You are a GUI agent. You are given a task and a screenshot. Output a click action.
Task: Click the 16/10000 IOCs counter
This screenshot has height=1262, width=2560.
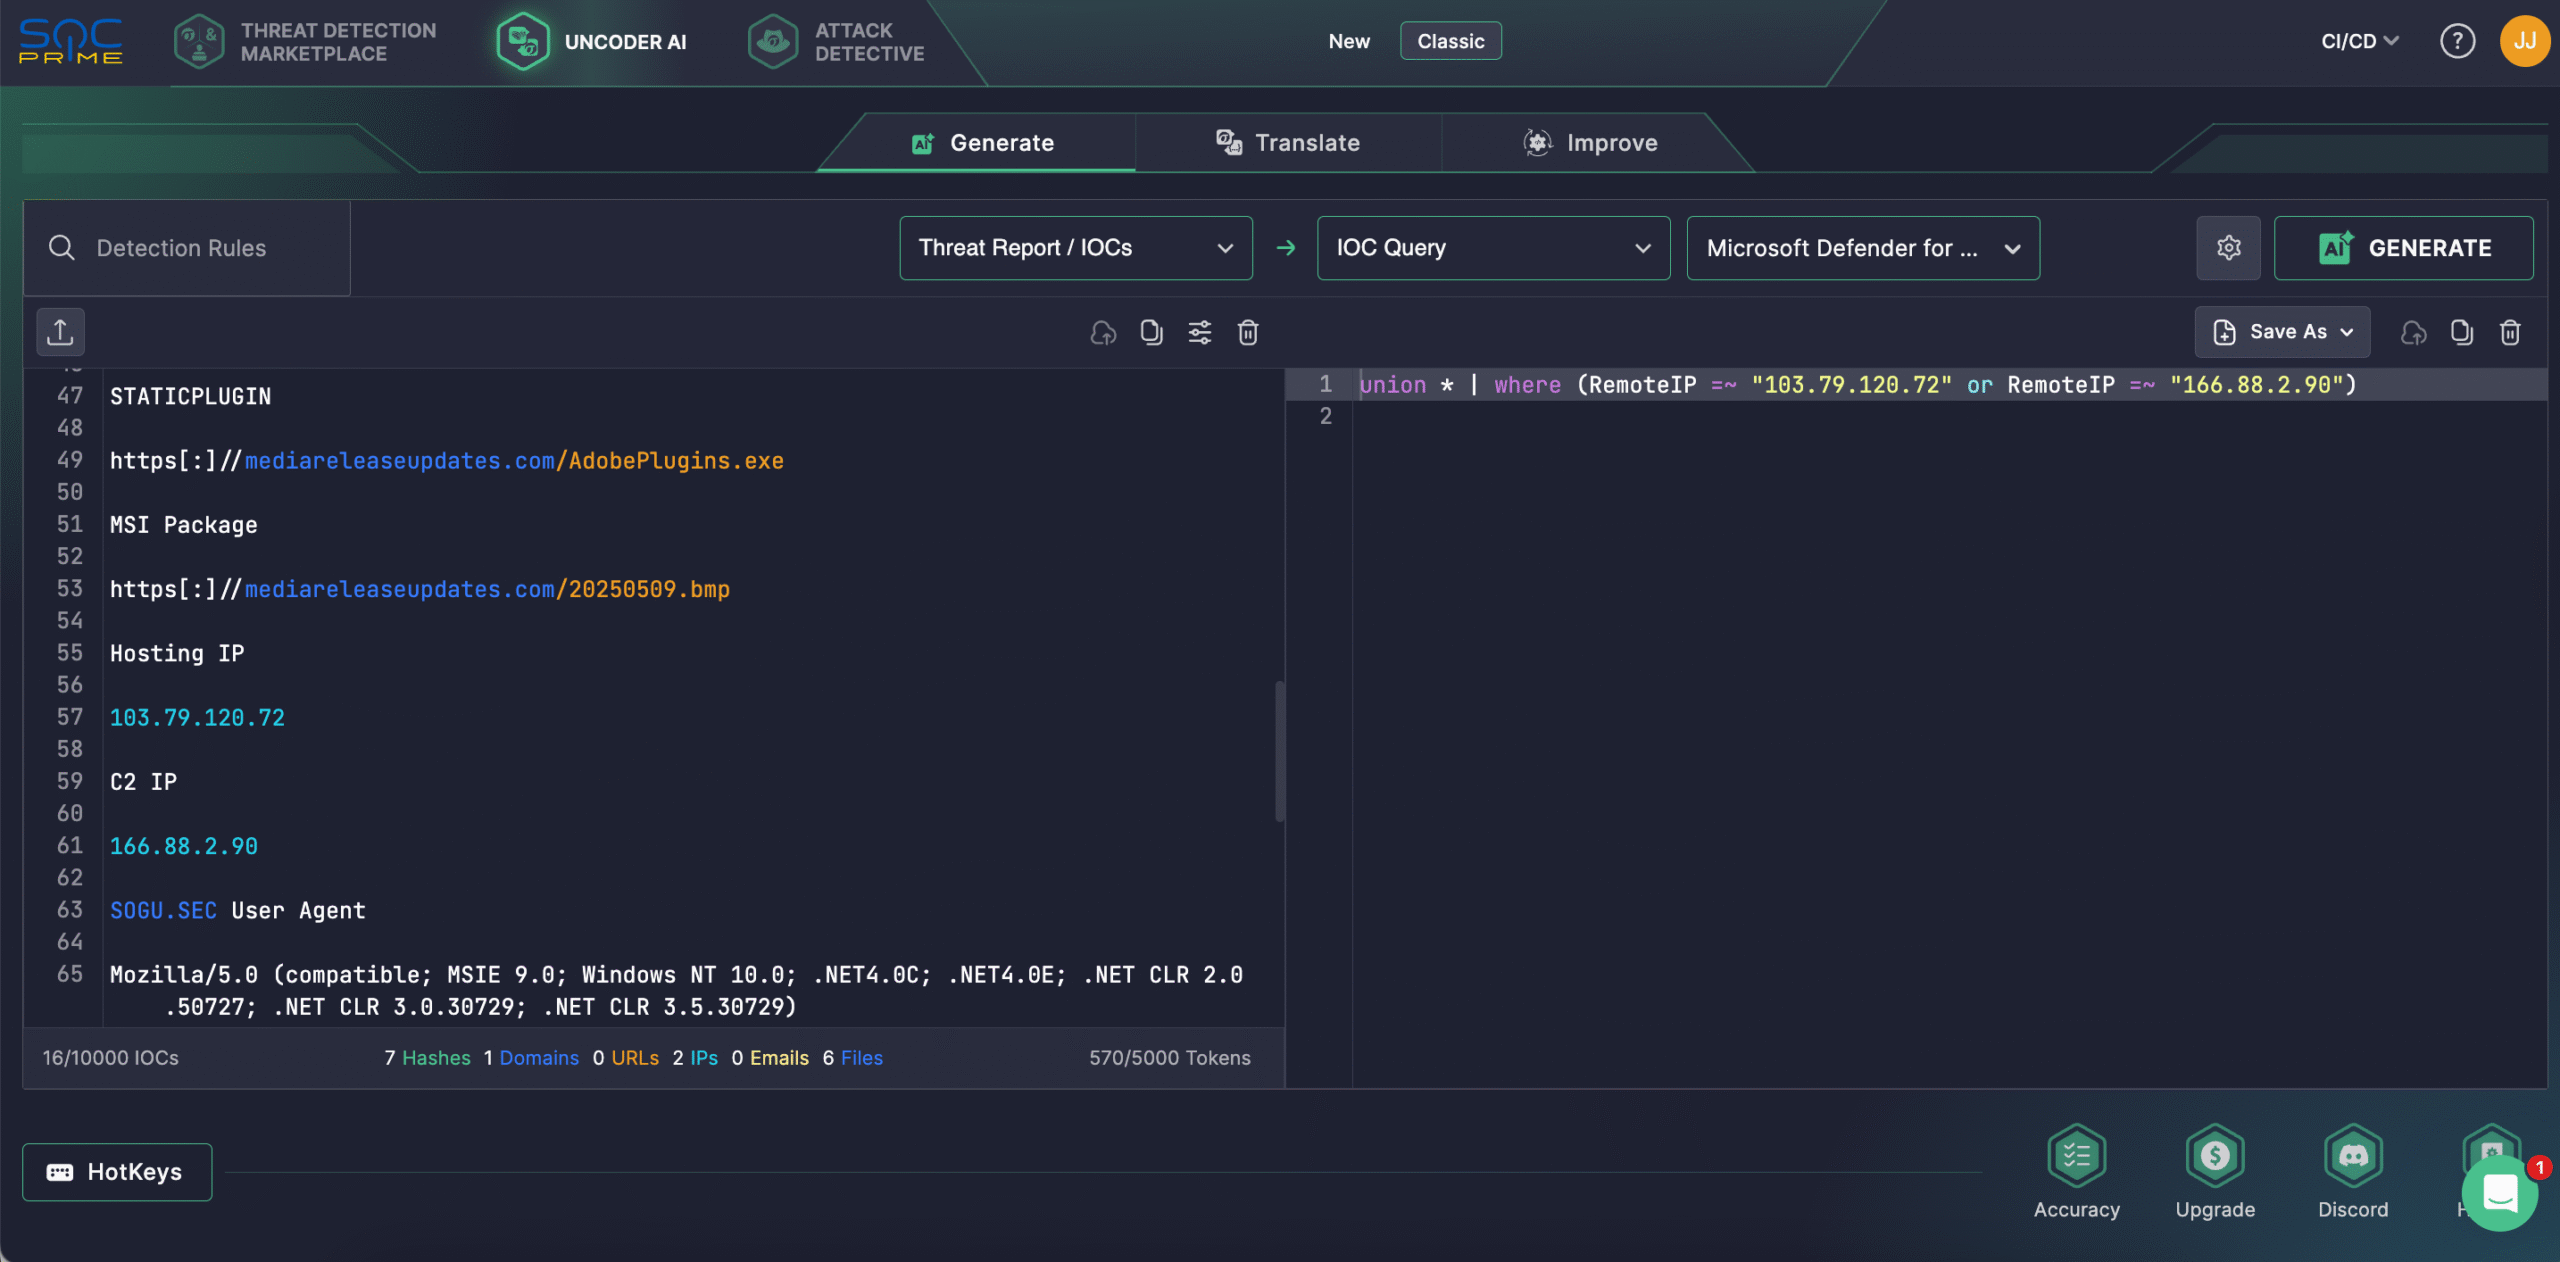click(x=110, y=1058)
